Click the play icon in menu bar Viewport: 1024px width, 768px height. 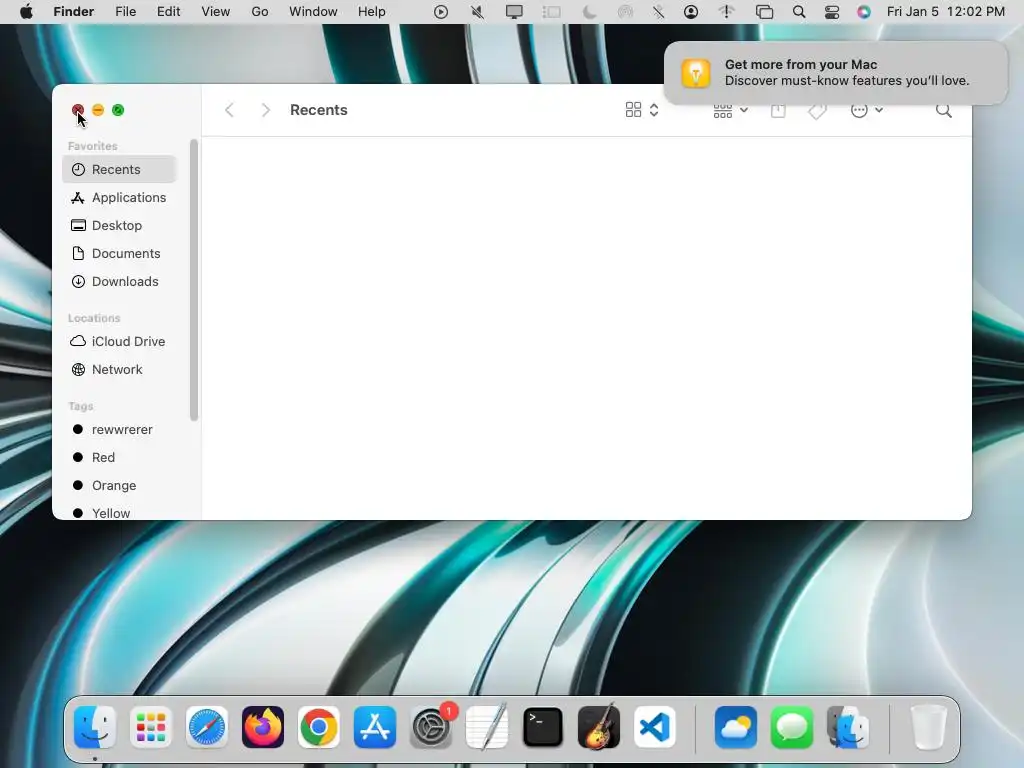point(441,12)
